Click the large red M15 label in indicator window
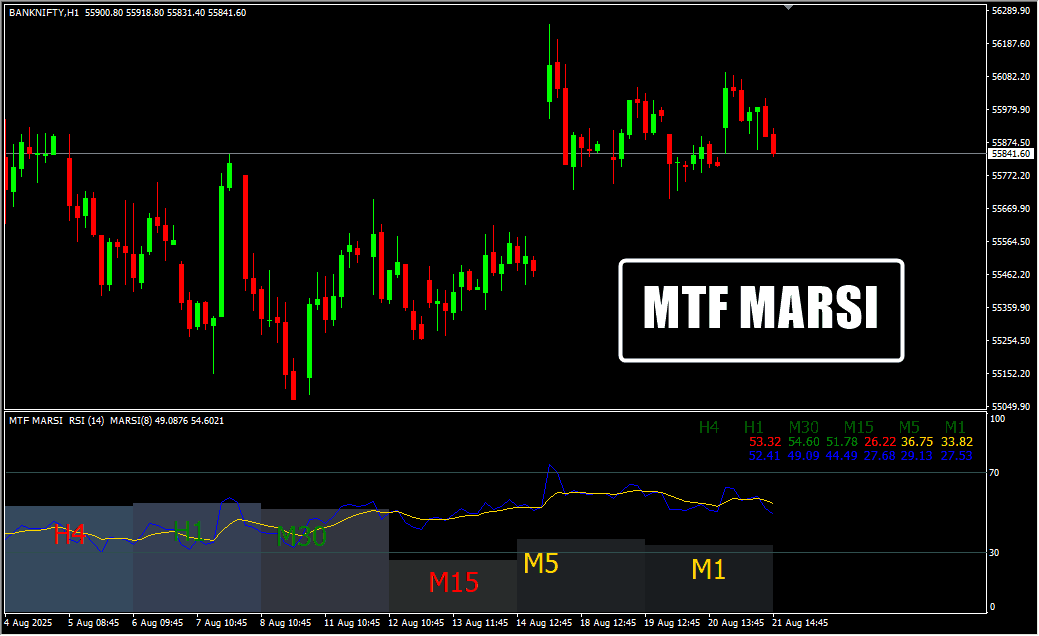Viewport: 1039px width, 636px height. (x=453, y=581)
